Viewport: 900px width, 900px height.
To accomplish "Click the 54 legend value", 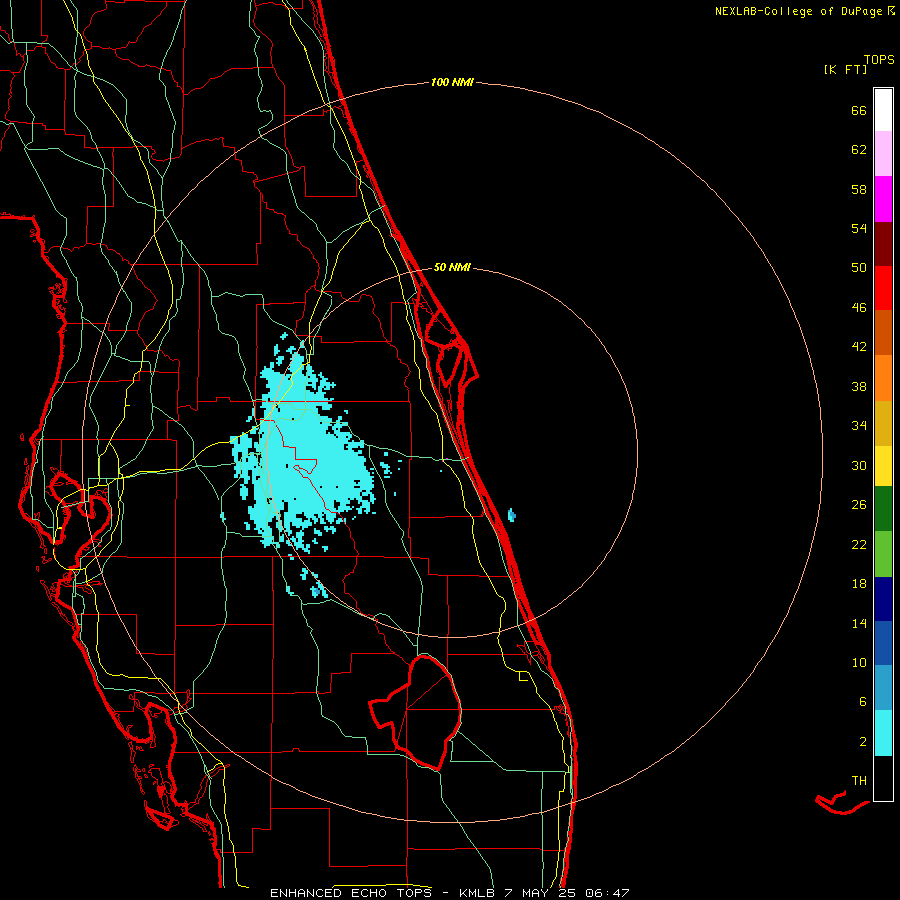I will coord(859,228).
